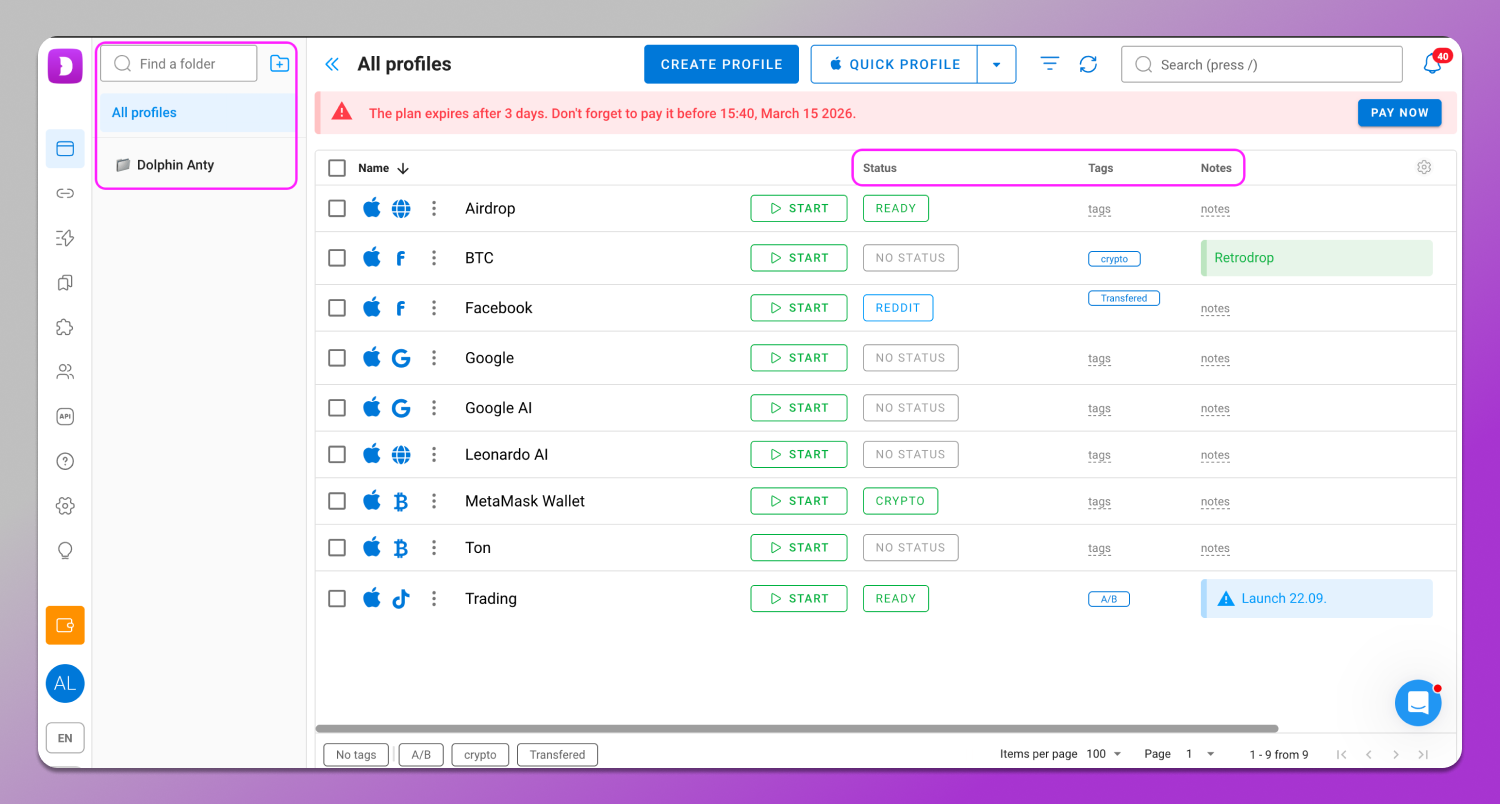Image resolution: width=1500 pixels, height=804 pixels.
Task: Open the orange wallet billing icon
Action: tap(65, 625)
